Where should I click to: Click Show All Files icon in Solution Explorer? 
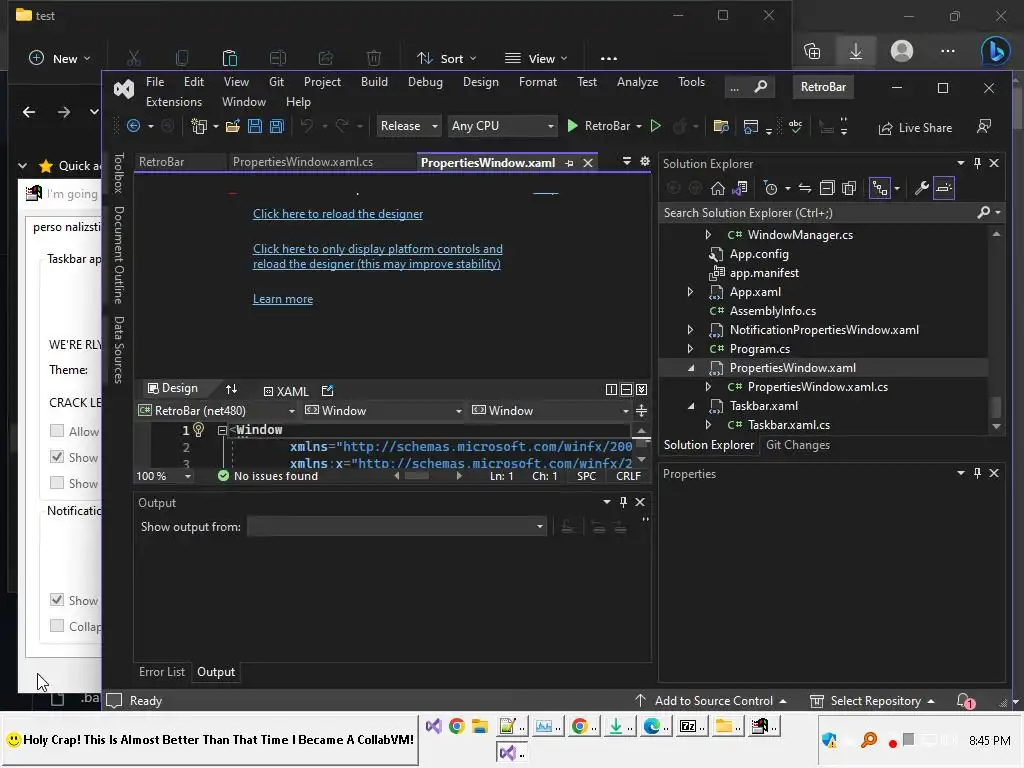(x=849, y=189)
